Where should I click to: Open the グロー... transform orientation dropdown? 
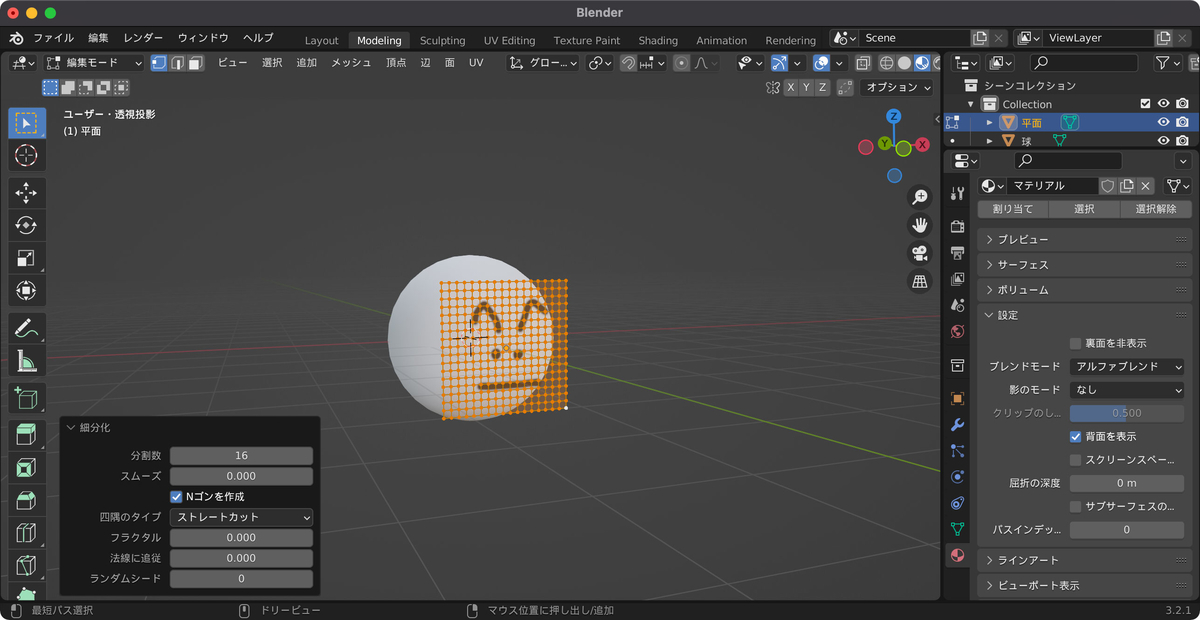point(543,62)
